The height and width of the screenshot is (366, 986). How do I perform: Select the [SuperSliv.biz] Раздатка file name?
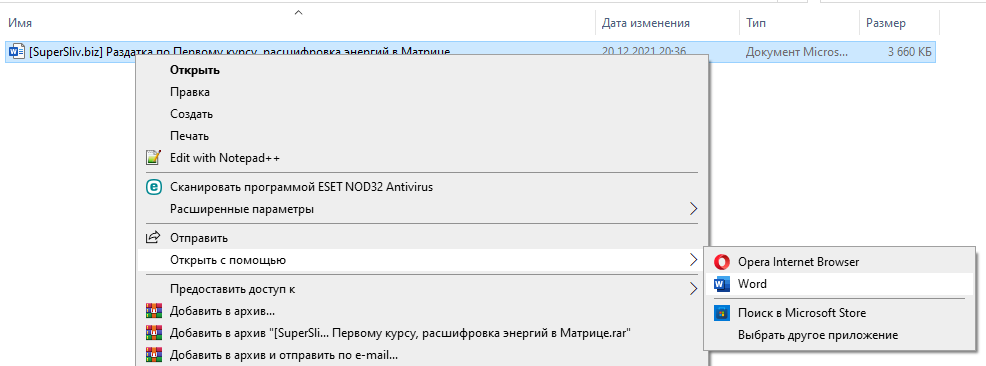tap(240, 52)
